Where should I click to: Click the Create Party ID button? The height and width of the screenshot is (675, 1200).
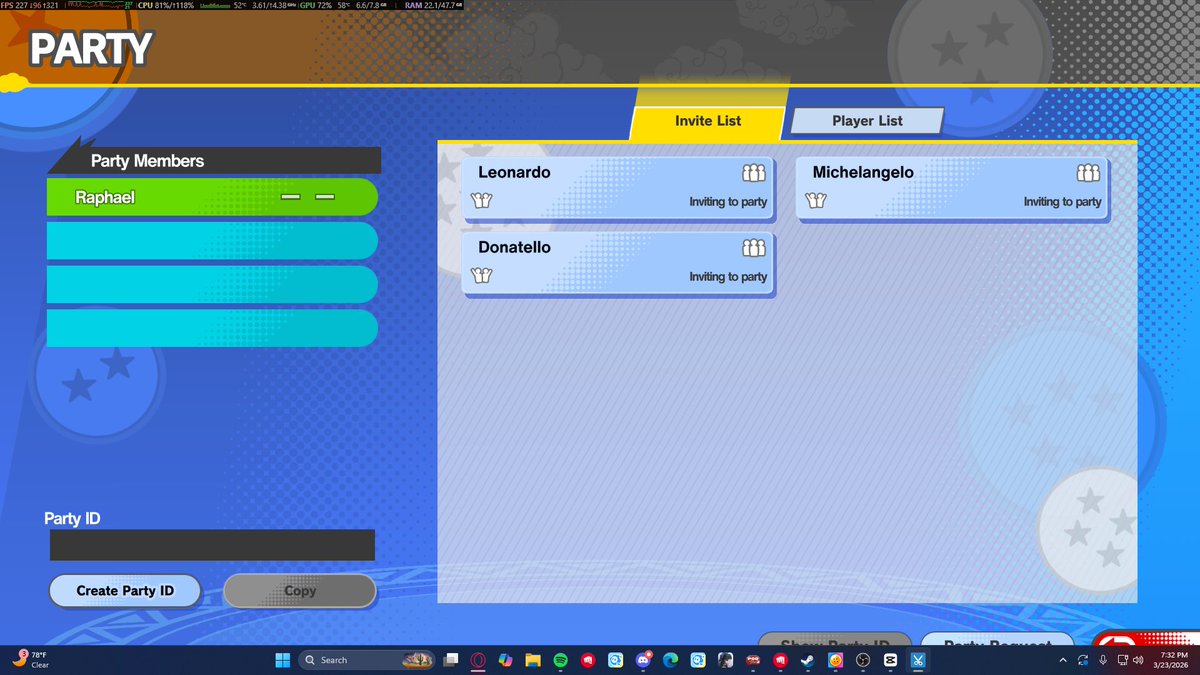125,591
